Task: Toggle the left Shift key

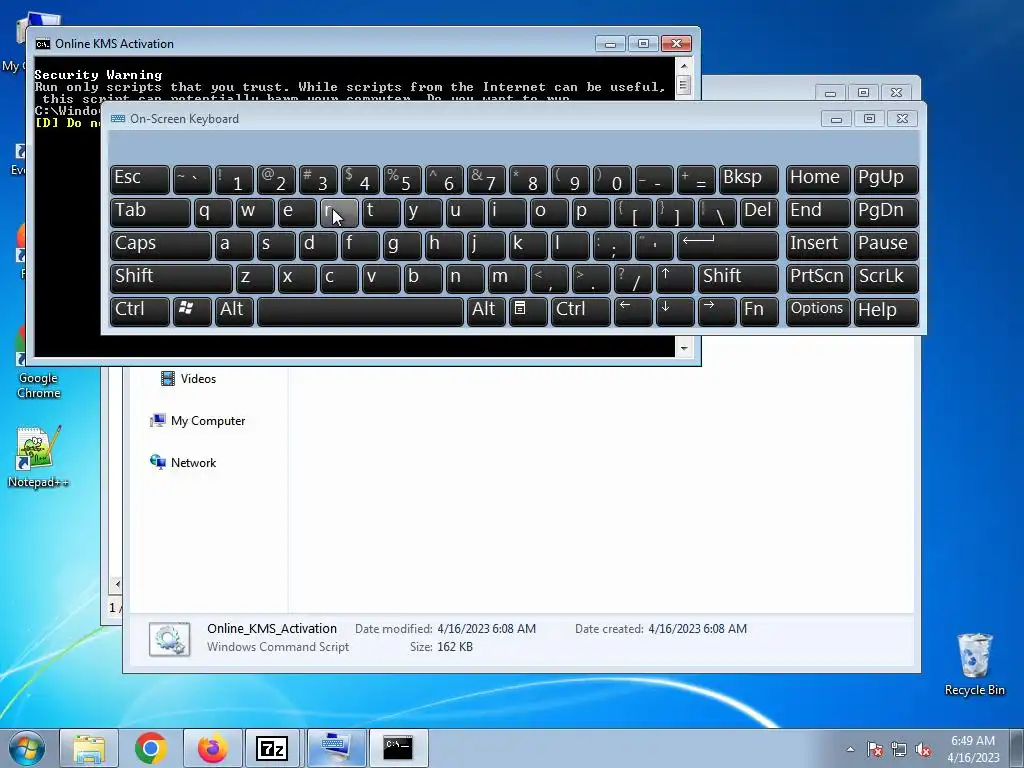Action: point(171,278)
